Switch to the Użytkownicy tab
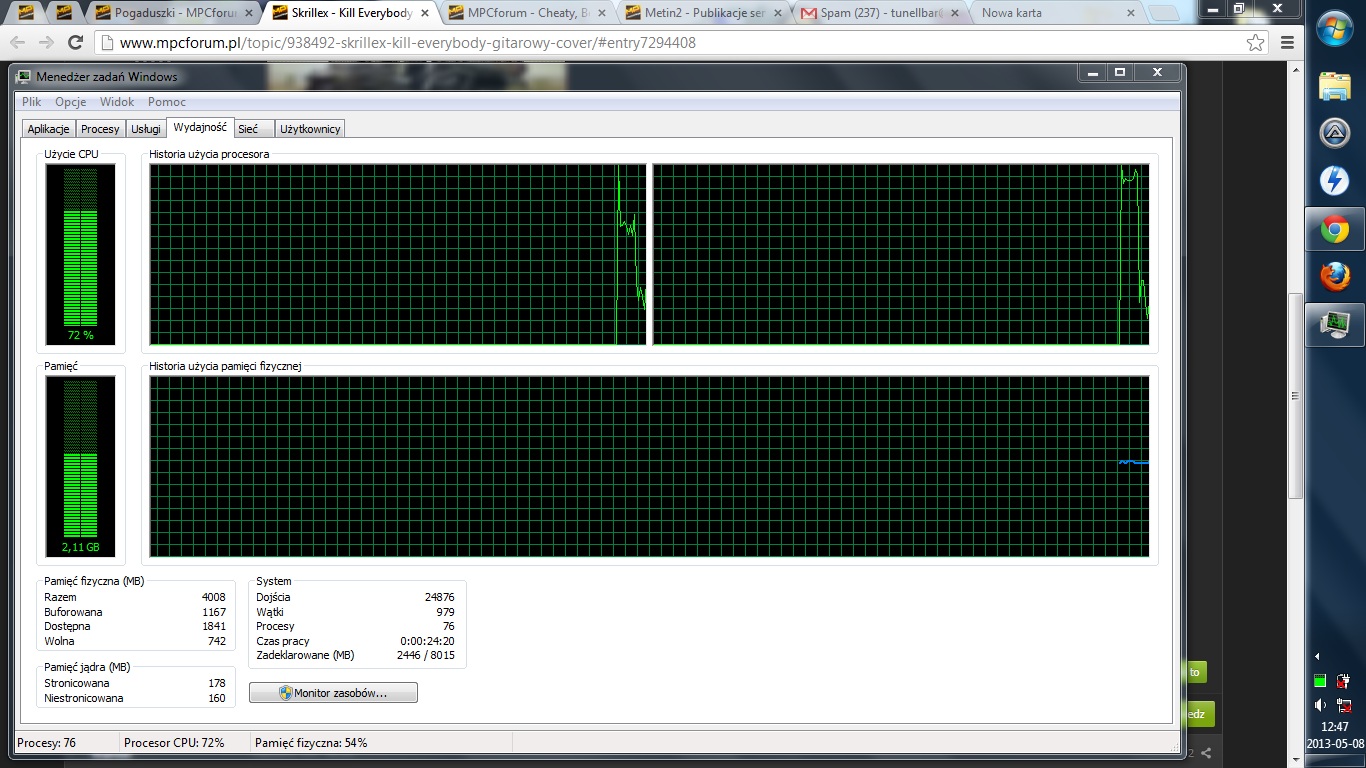Viewport: 1366px width, 768px height. tap(311, 129)
